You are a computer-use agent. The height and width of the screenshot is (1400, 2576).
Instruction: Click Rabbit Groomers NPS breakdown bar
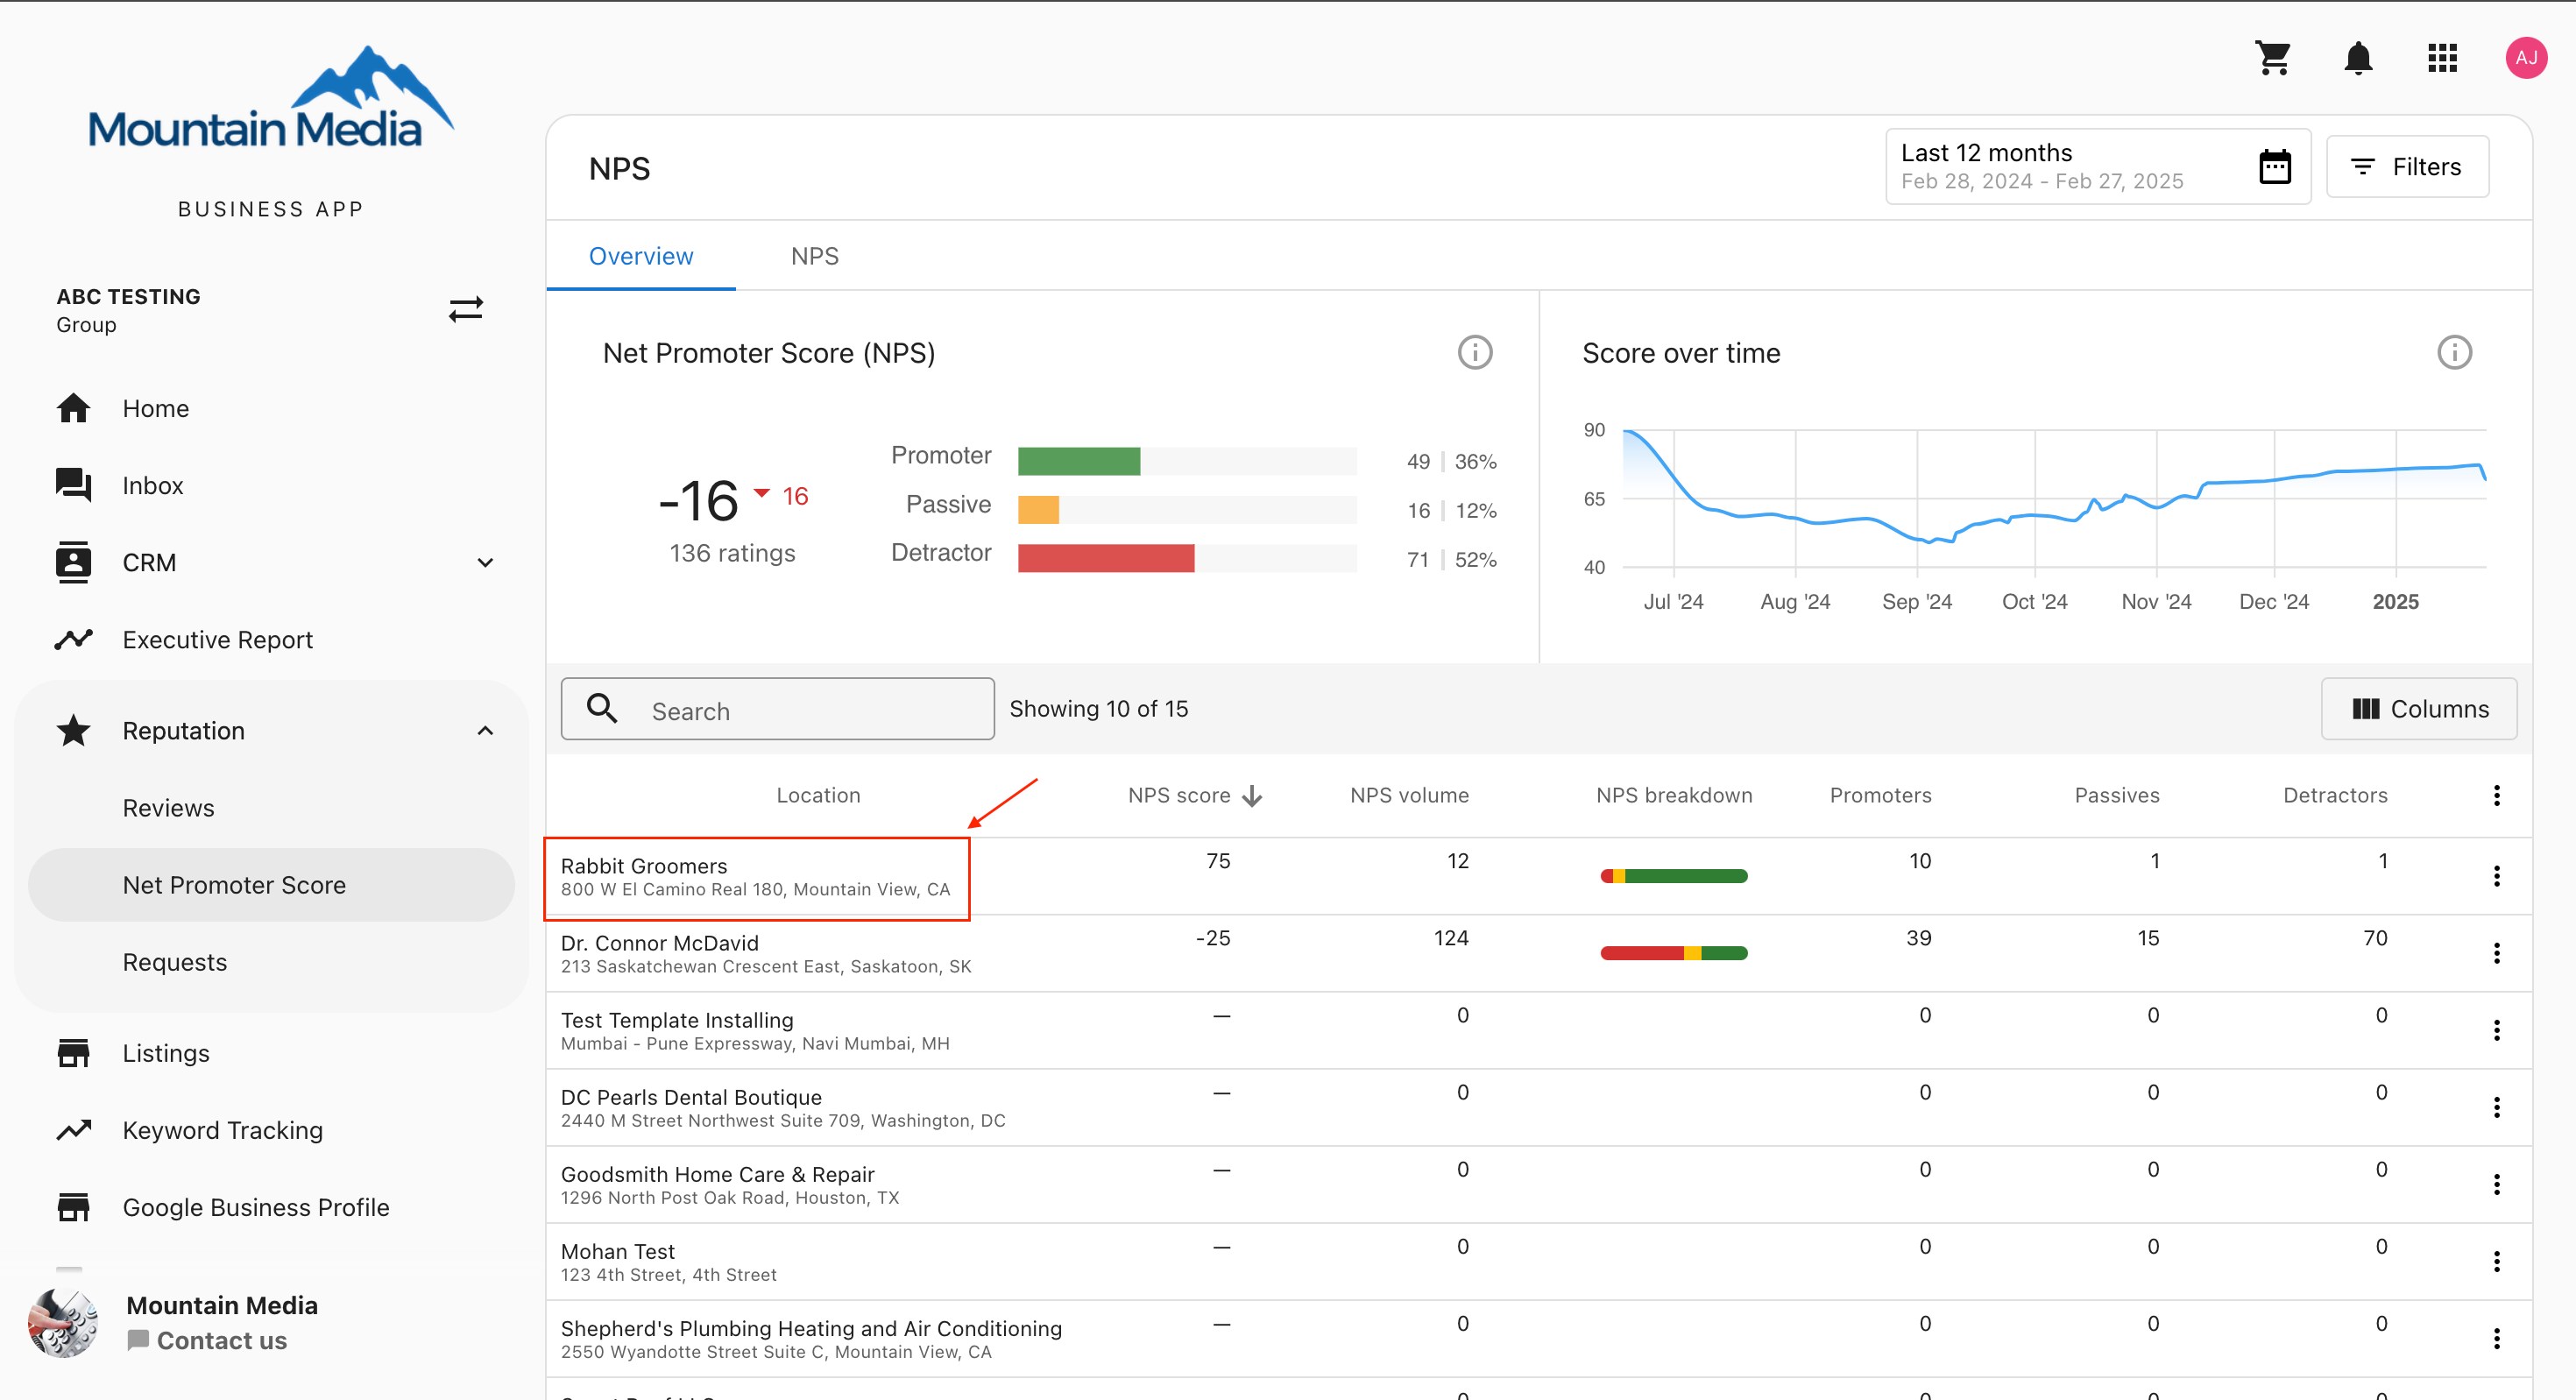pyautogui.click(x=1673, y=876)
